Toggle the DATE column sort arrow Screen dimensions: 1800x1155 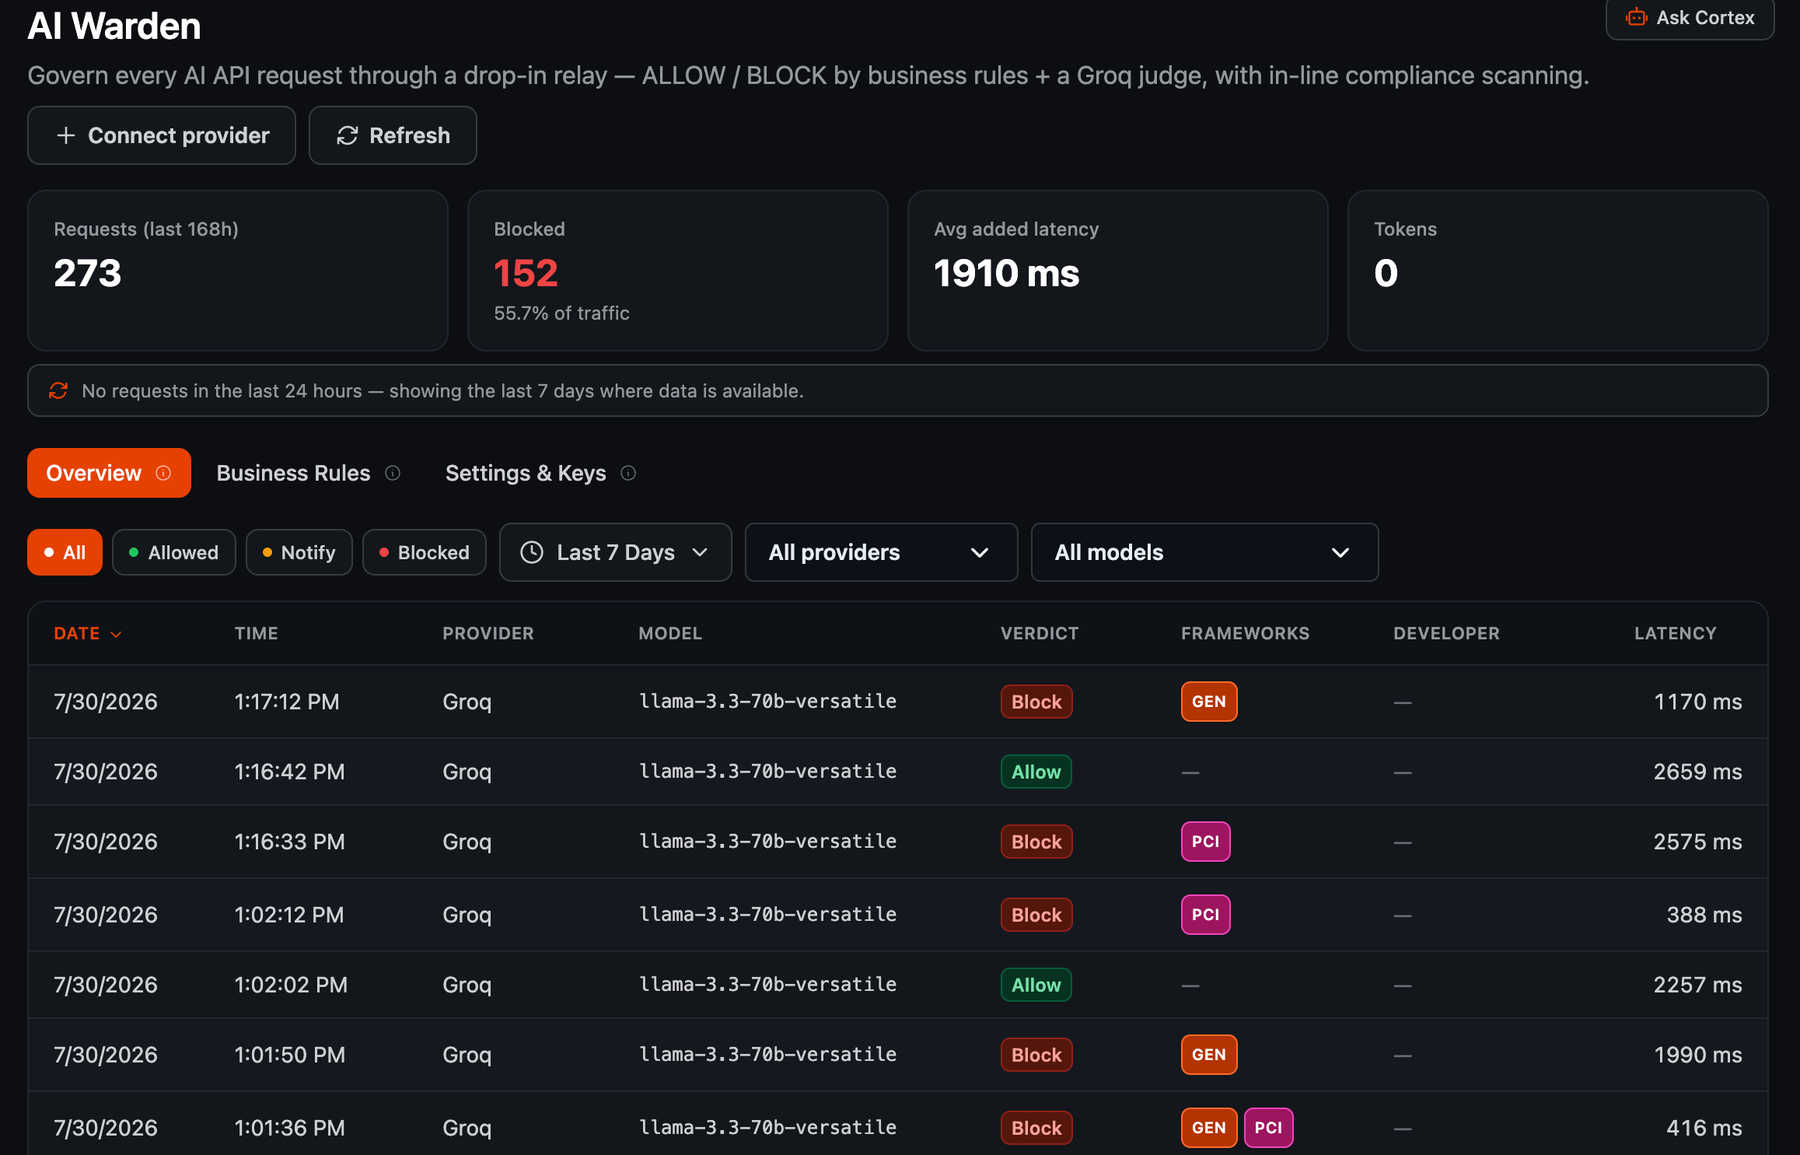click(116, 634)
